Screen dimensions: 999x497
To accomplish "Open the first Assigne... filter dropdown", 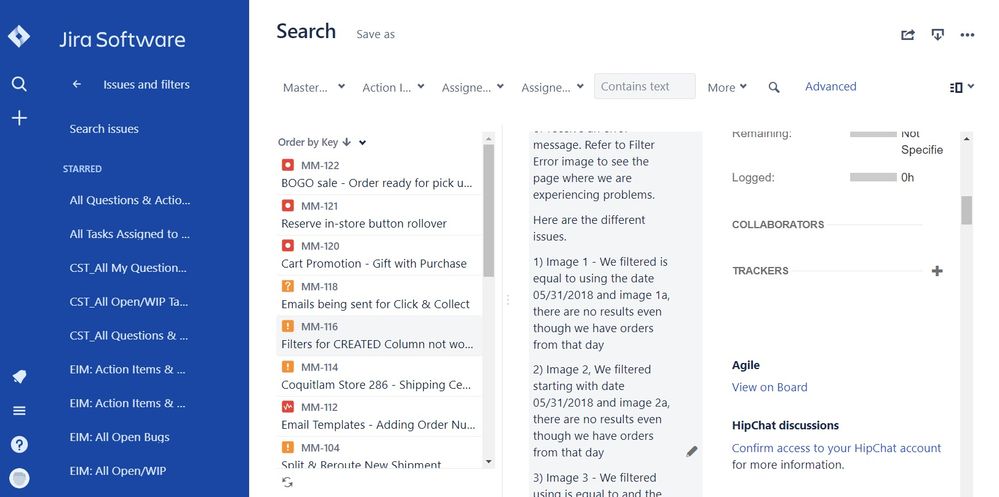I will (x=473, y=87).
